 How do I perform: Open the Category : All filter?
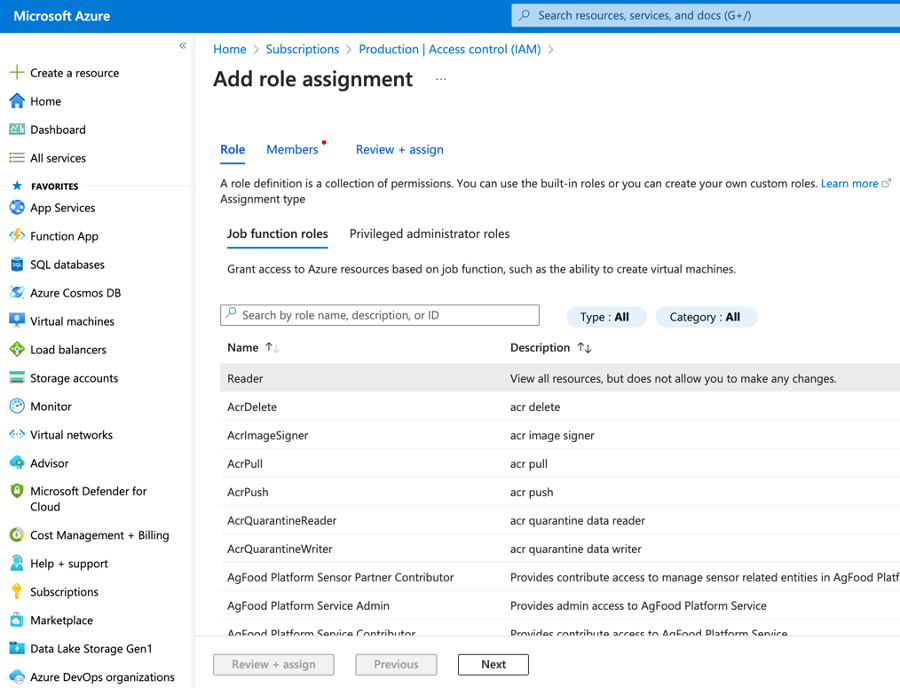705,317
